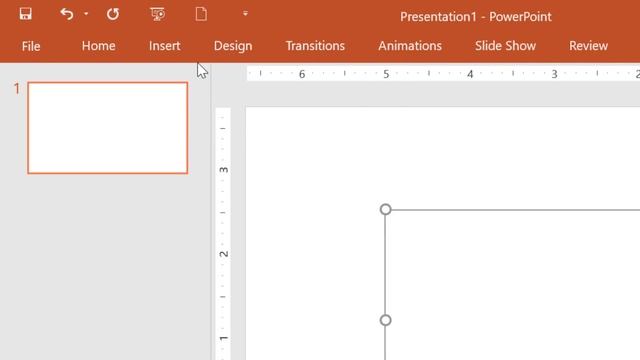Open the Insert ribbon tab
Image resolution: width=640 pixels, height=360 pixels.
tap(164, 46)
